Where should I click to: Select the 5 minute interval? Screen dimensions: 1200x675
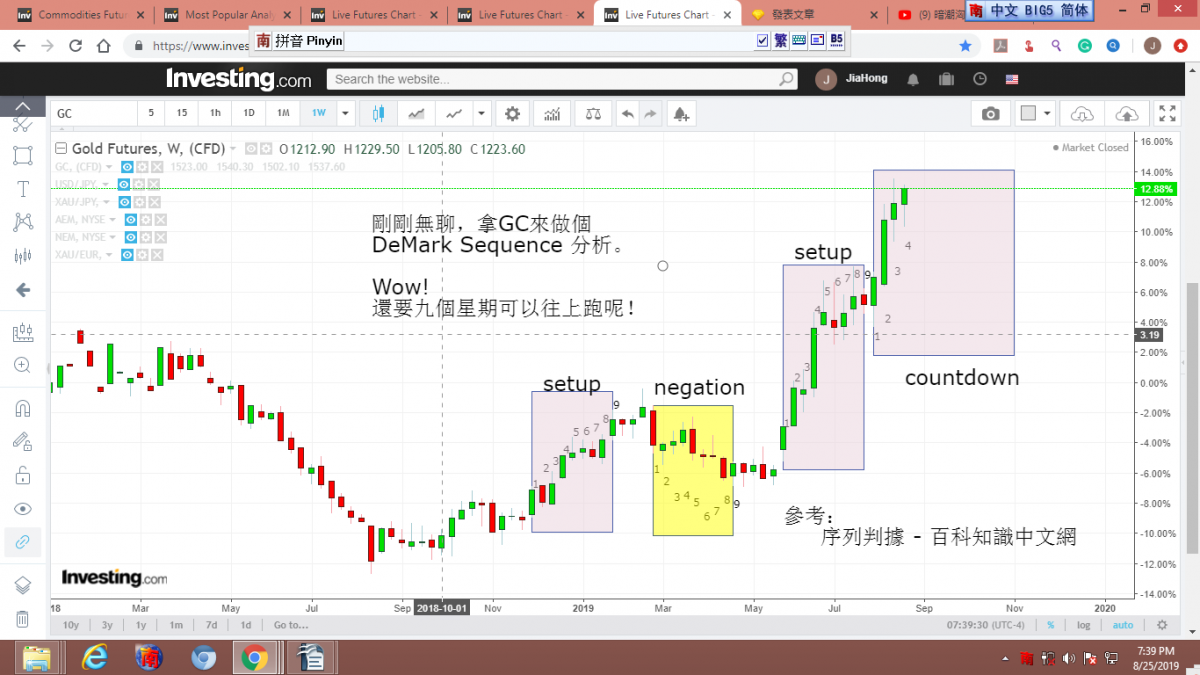151,114
